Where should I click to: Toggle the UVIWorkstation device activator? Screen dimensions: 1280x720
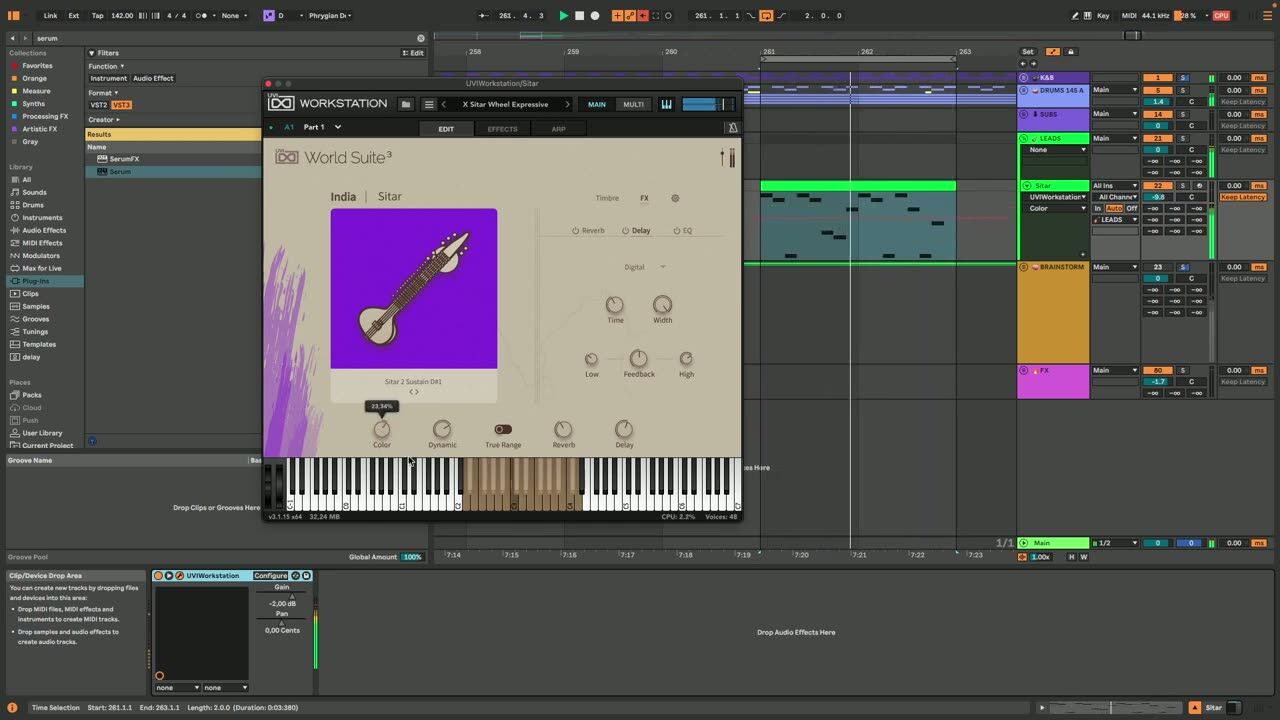(158, 576)
